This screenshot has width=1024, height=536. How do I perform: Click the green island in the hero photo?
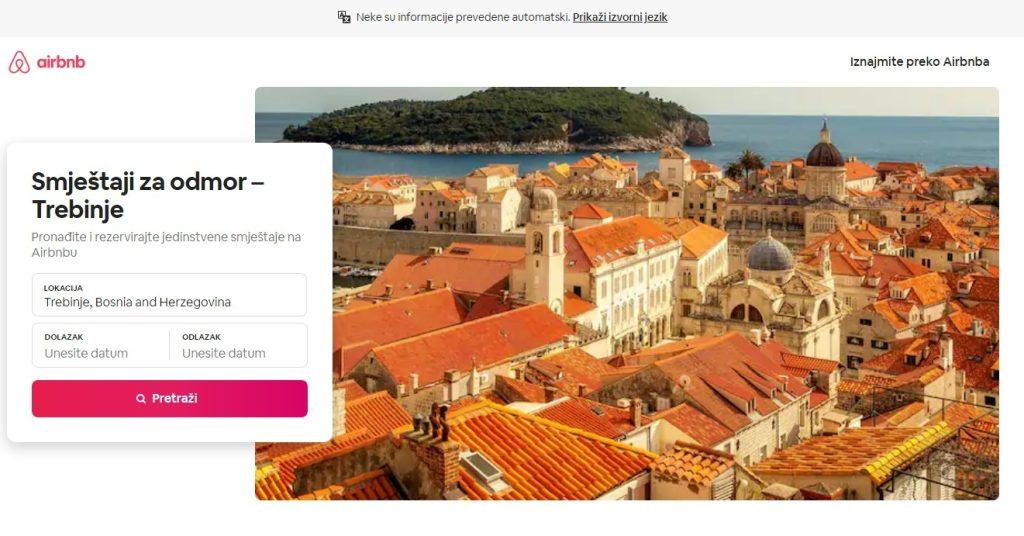496,118
